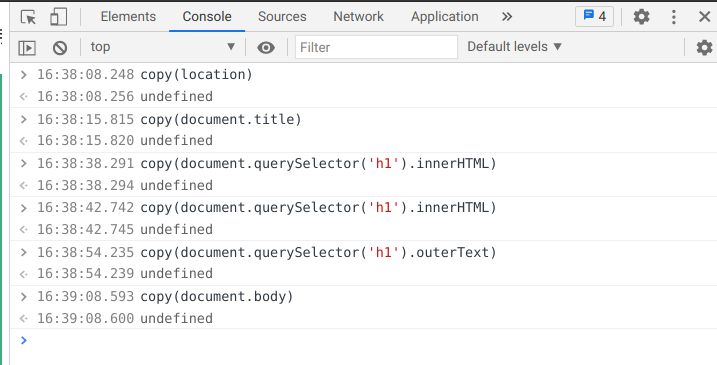Switch to the Elements tab
Screen dimensions: 717x365
click(x=128, y=17)
